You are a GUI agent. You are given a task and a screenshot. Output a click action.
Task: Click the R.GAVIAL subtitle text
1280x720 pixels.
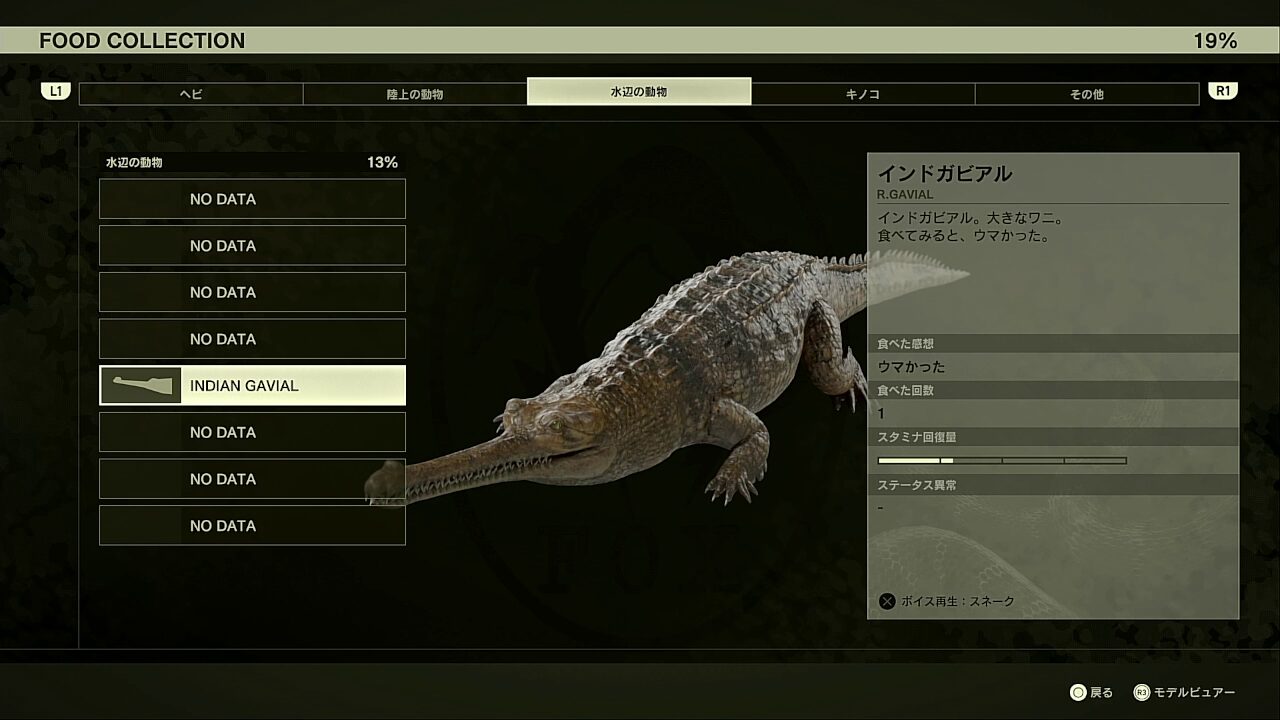[905, 194]
